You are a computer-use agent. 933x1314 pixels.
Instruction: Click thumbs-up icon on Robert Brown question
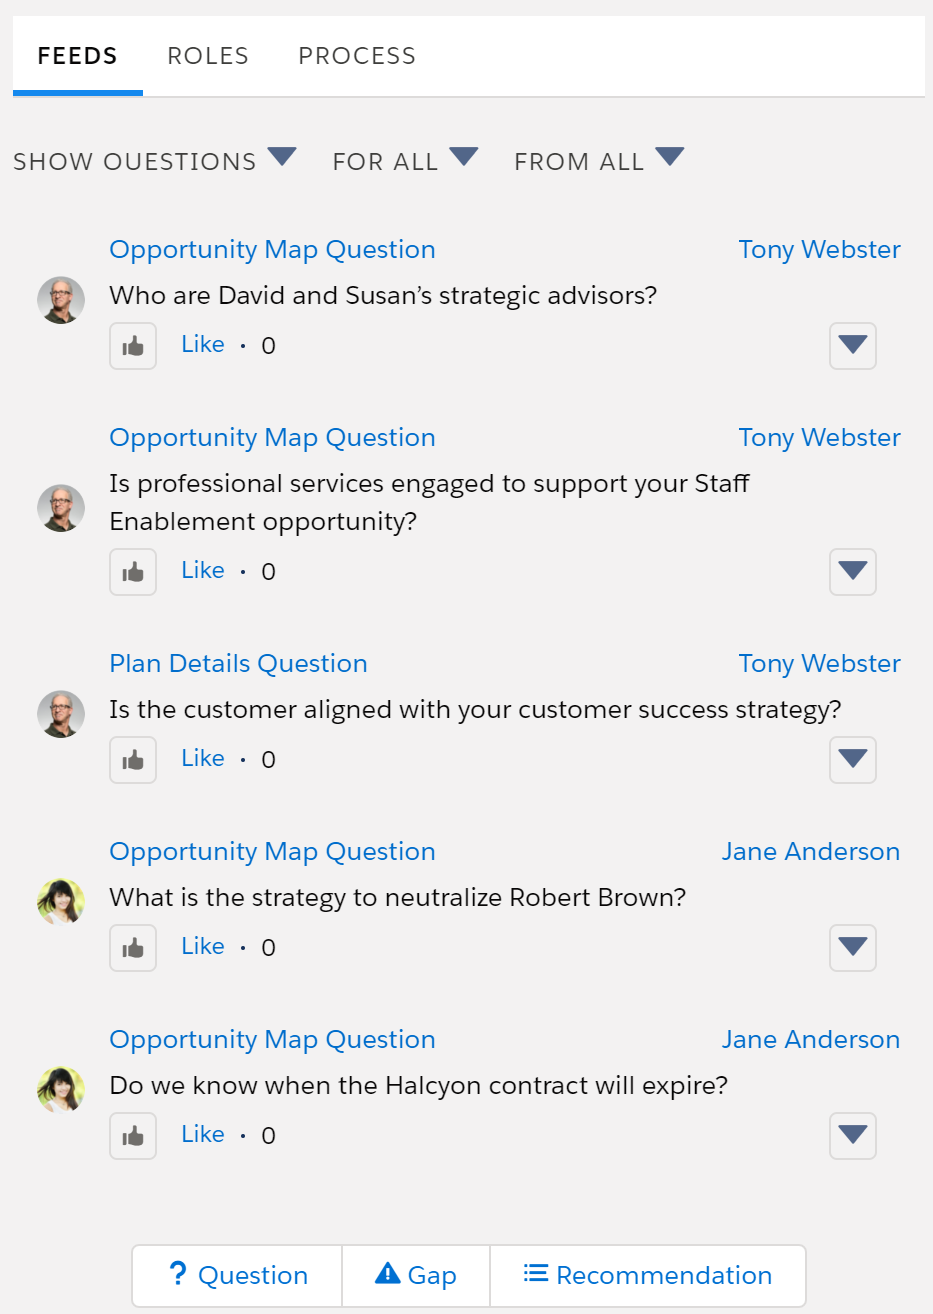click(x=133, y=948)
